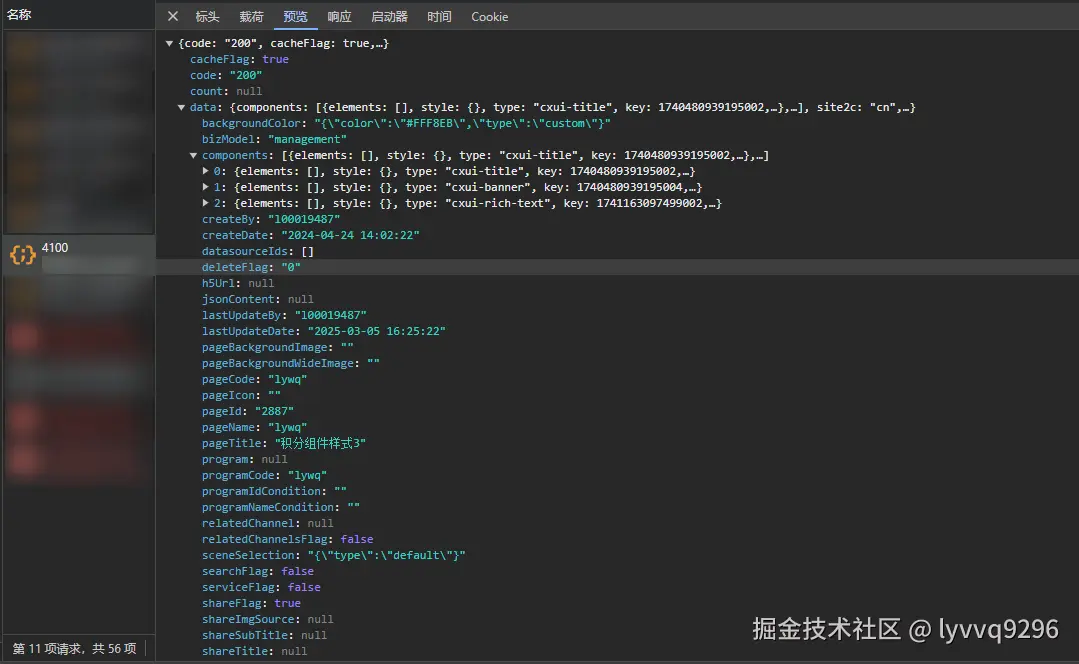Select the programNameCondition property line
Viewport: 1079px width, 664px height.
pyautogui.click(x=281, y=507)
